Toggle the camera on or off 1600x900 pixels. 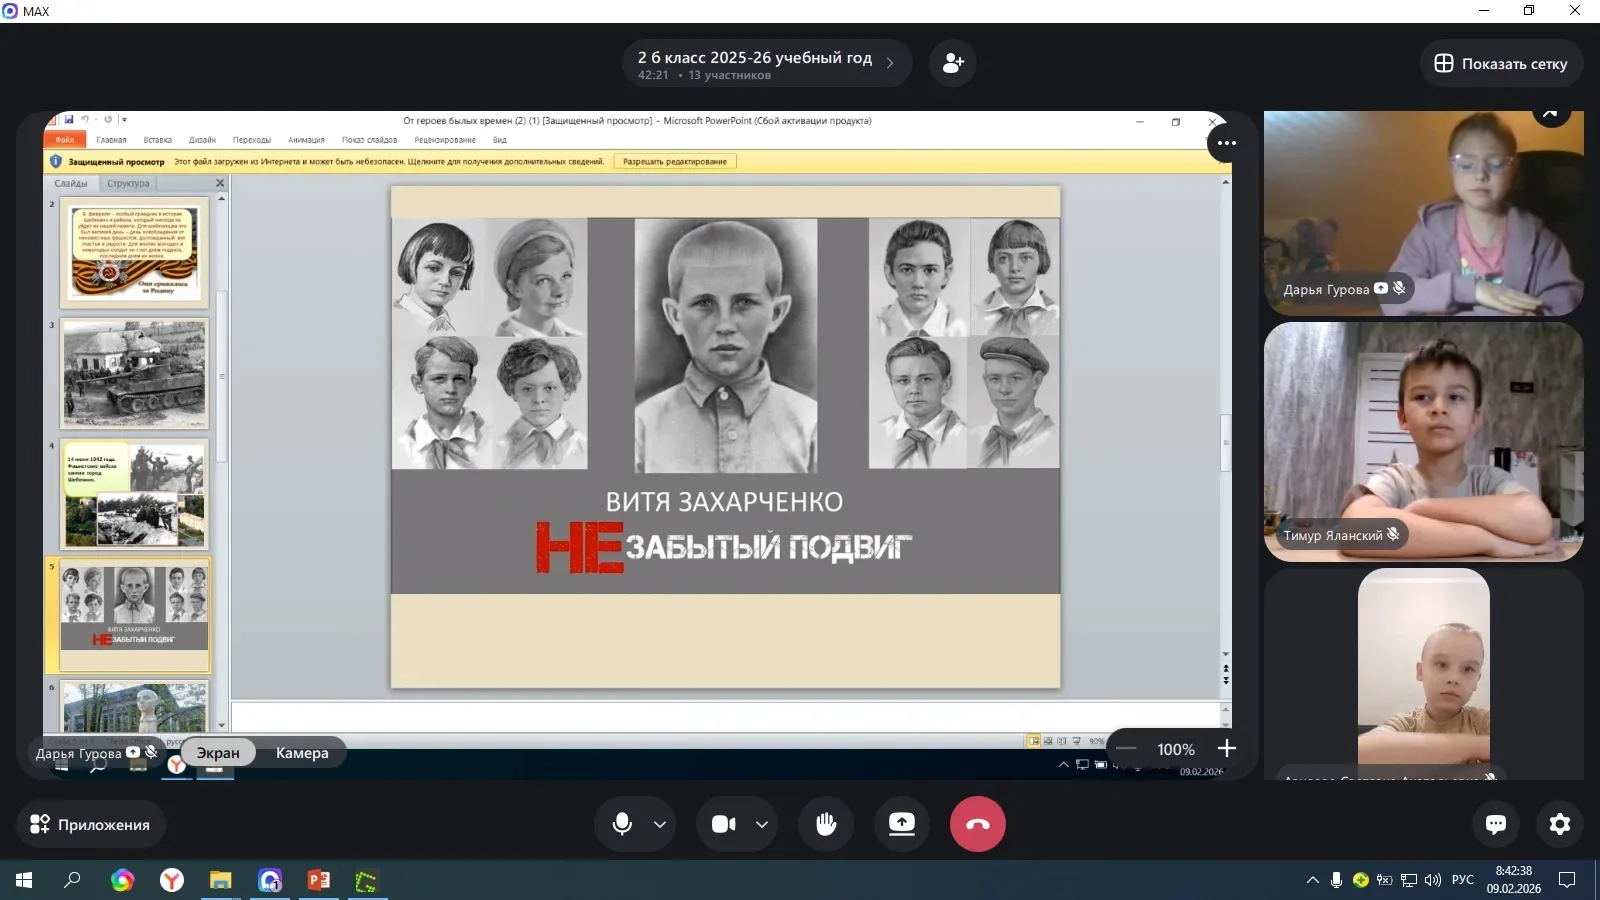coord(724,824)
